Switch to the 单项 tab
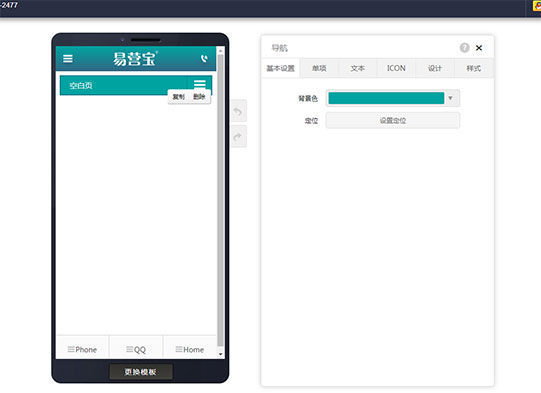 click(x=319, y=68)
